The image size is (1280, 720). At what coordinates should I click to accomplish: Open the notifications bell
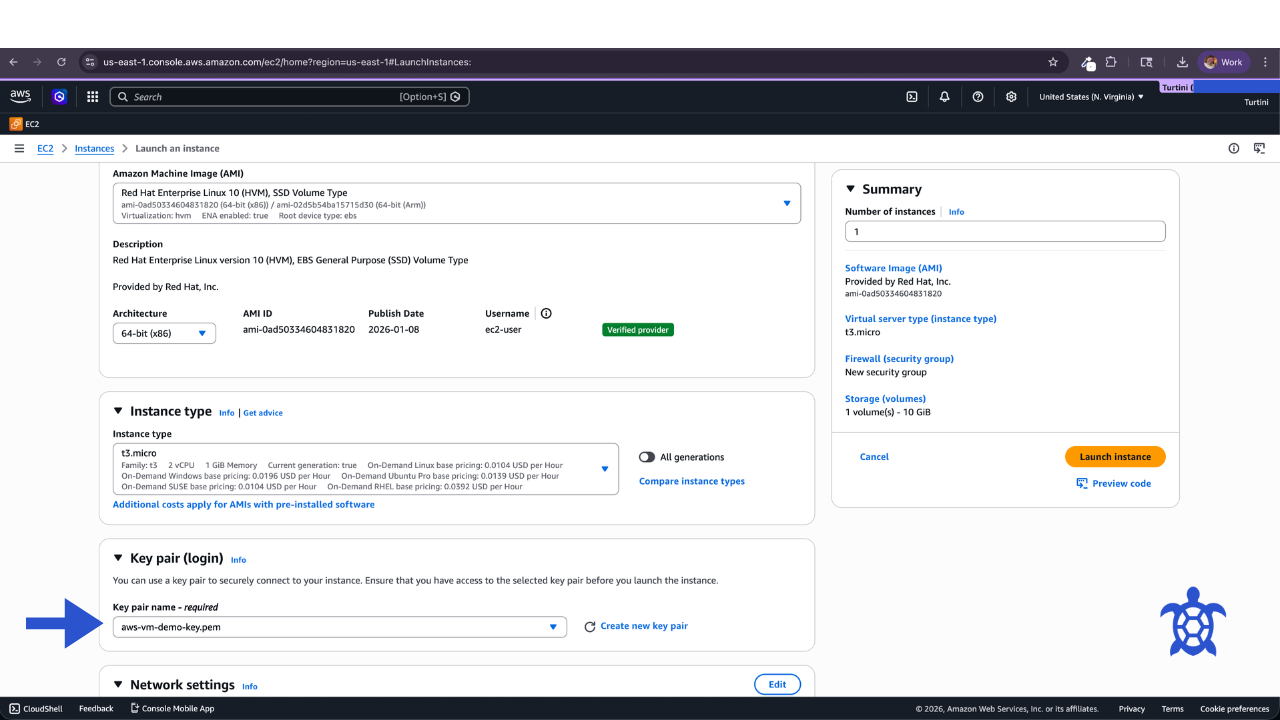[x=944, y=97]
